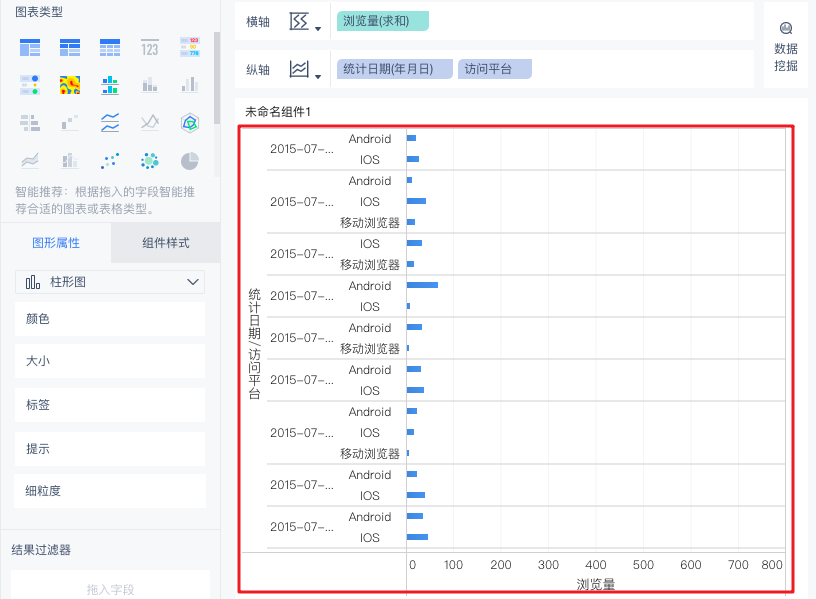816x599 pixels.
Task: Select the partitioned line chart icon
Action: point(110,123)
